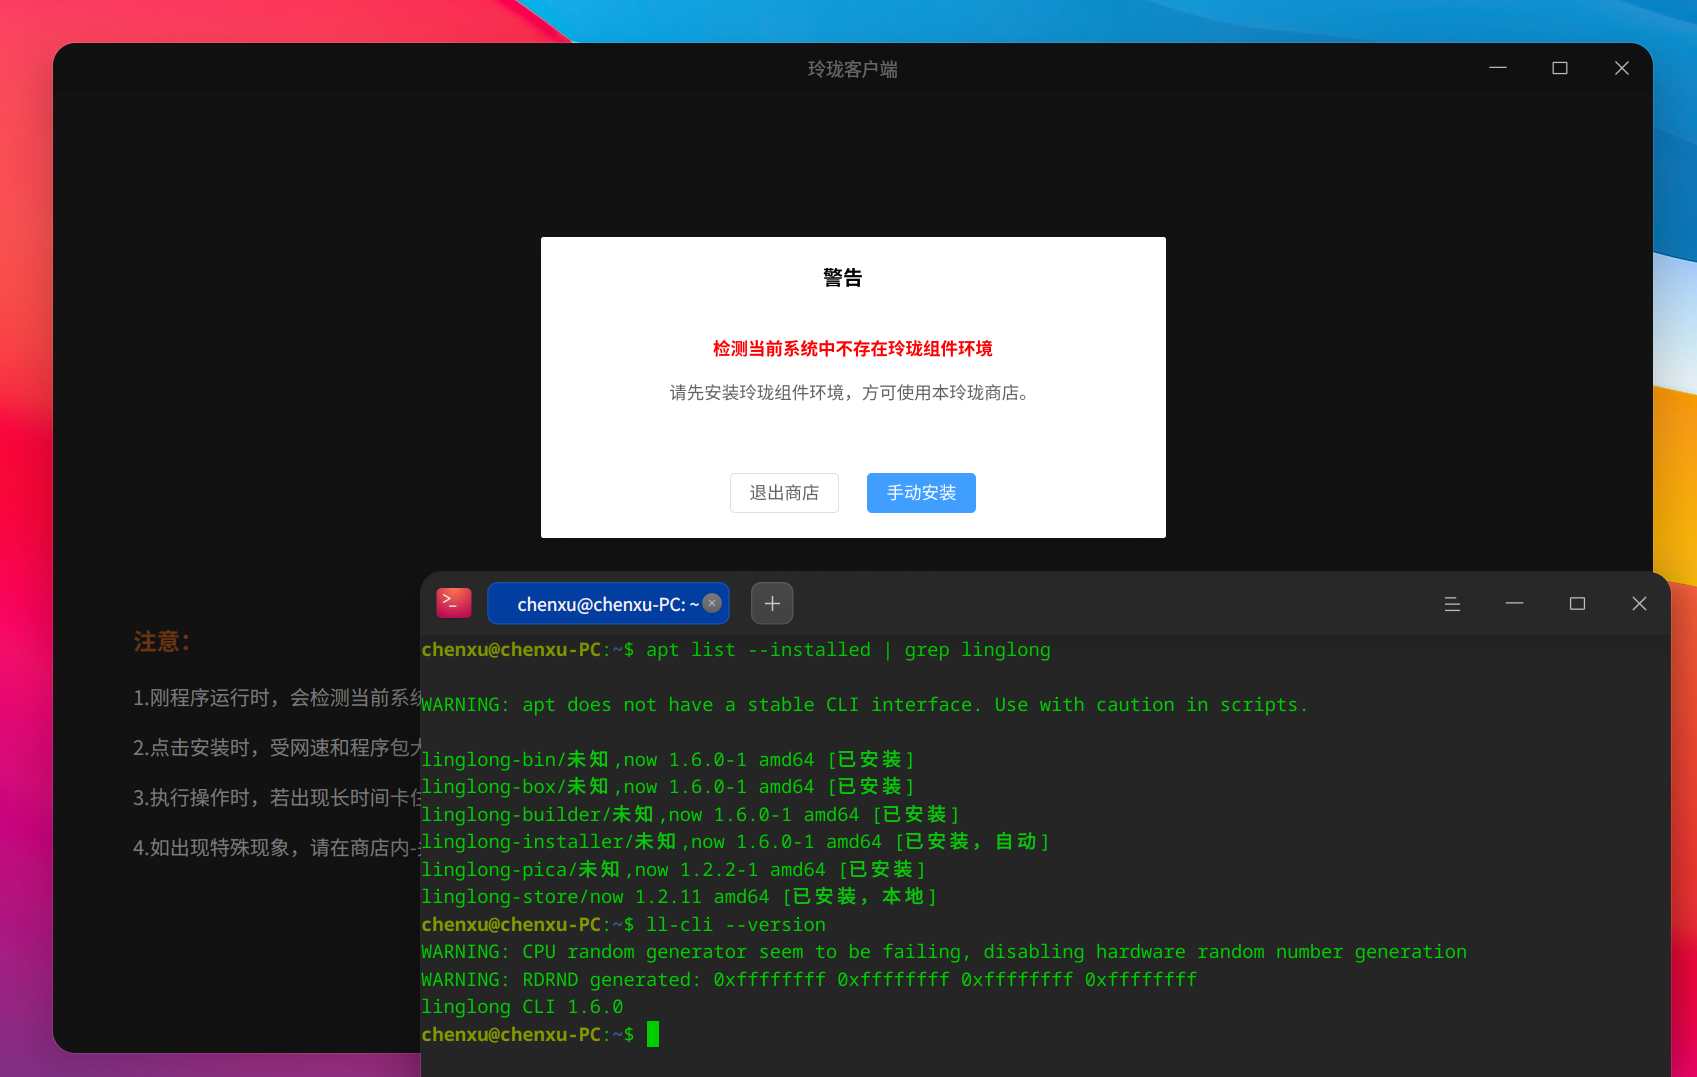
Task: Click the WARNING apt stable CLI interface line
Action: point(865,705)
